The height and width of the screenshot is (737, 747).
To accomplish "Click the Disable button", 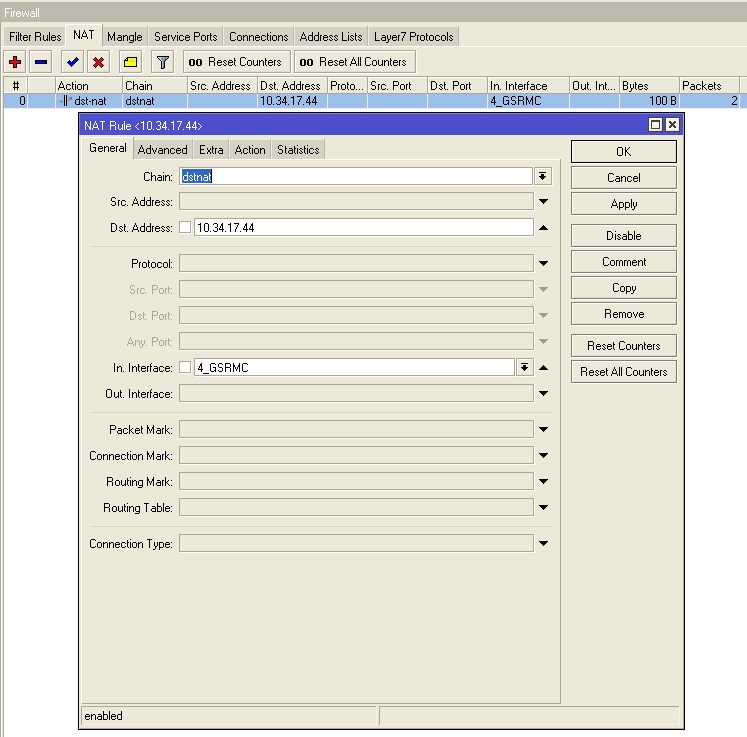I will click(624, 235).
